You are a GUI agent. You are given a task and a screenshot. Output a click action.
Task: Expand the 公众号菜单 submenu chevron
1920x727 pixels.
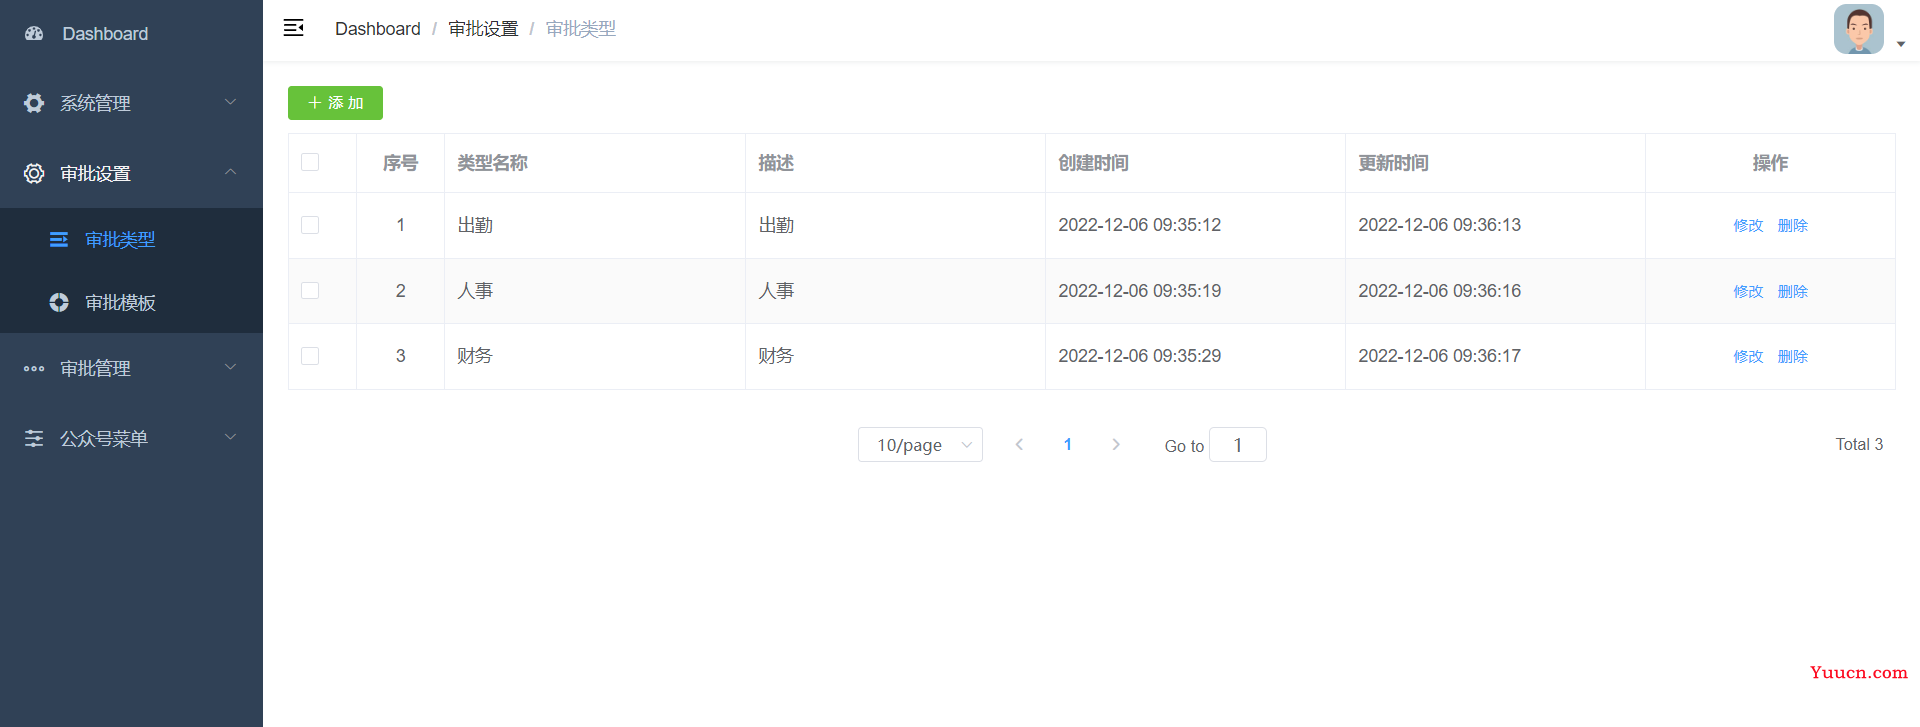click(231, 437)
